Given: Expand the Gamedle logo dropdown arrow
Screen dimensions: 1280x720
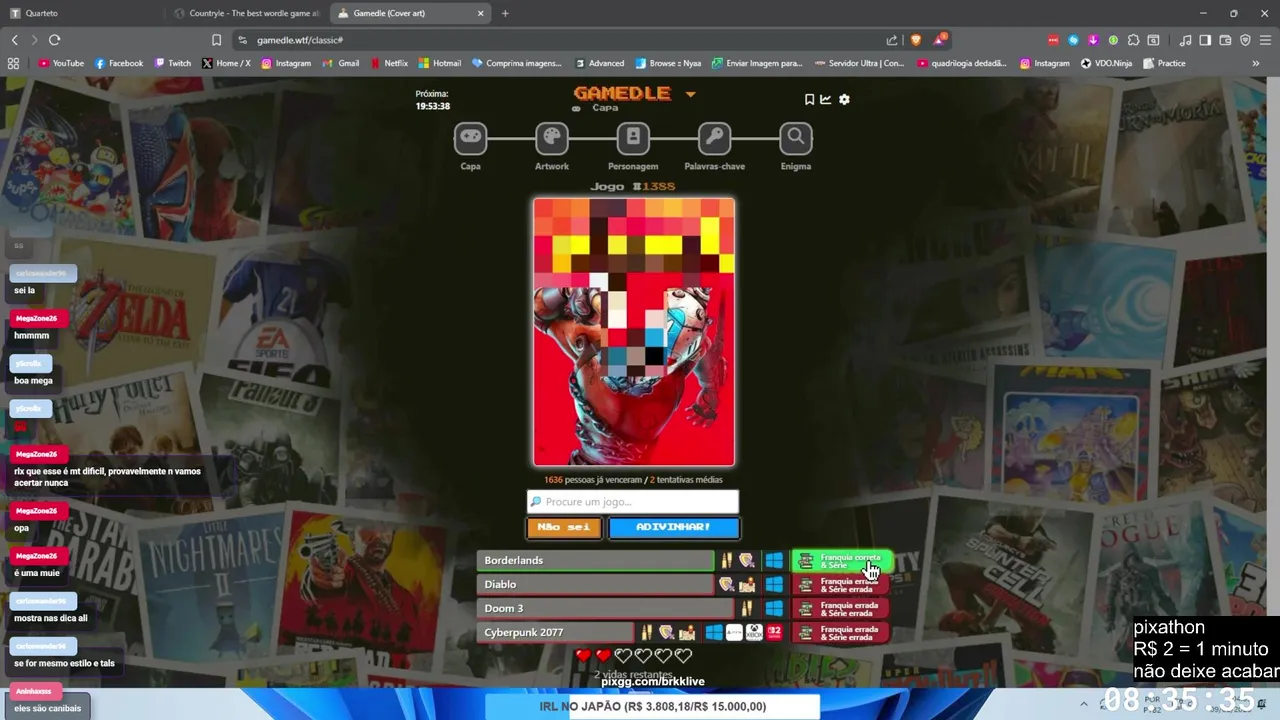Looking at the screenshot, I should [690, 94].
